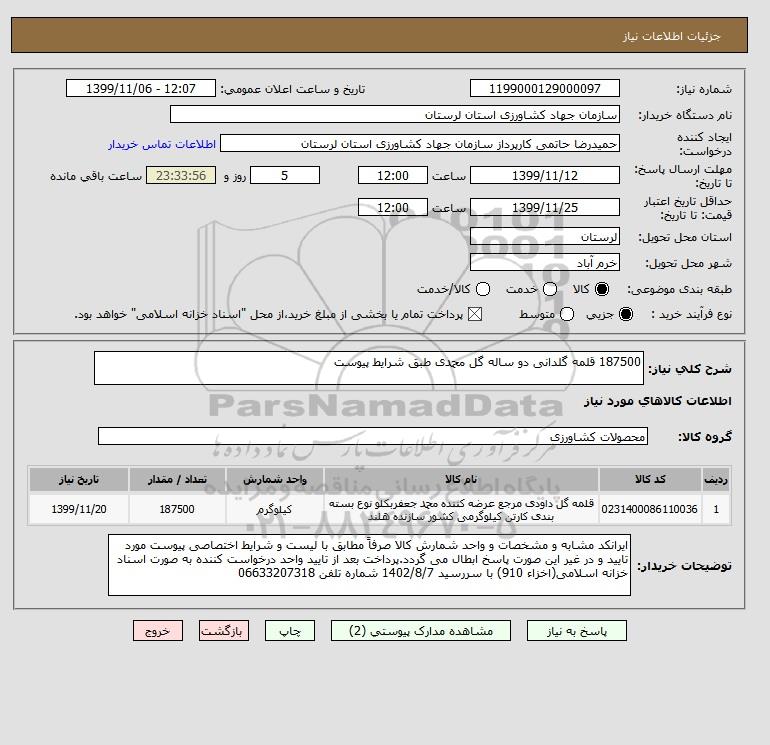Click the response deadline time field 12:00
The height and width of the screenshot is (745, 770).
point(393,175)
